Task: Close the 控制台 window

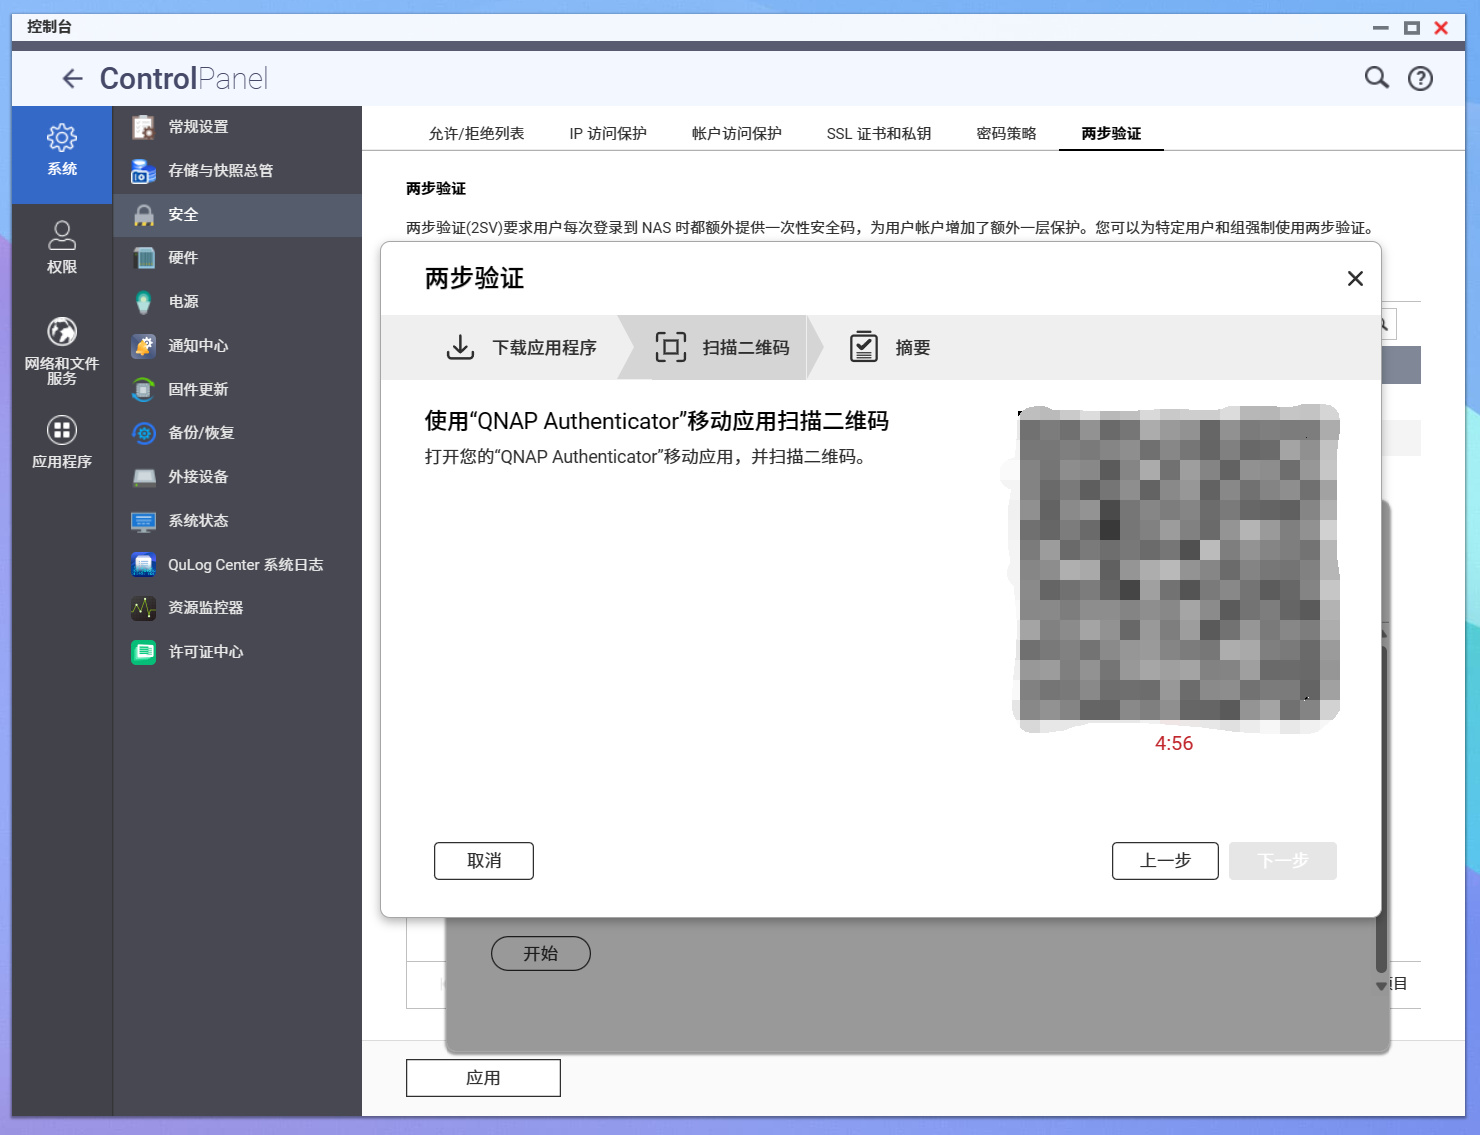Action: [1441, 28]
